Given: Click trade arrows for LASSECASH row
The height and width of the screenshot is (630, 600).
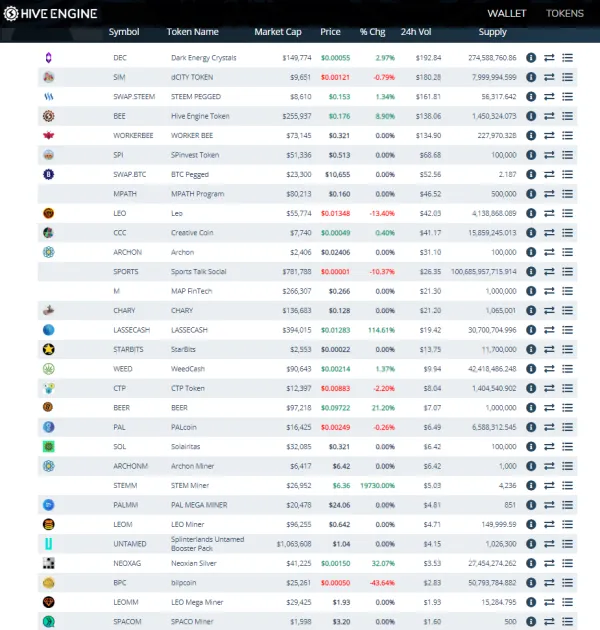Looking at the screenshot, I should [549, 330].
